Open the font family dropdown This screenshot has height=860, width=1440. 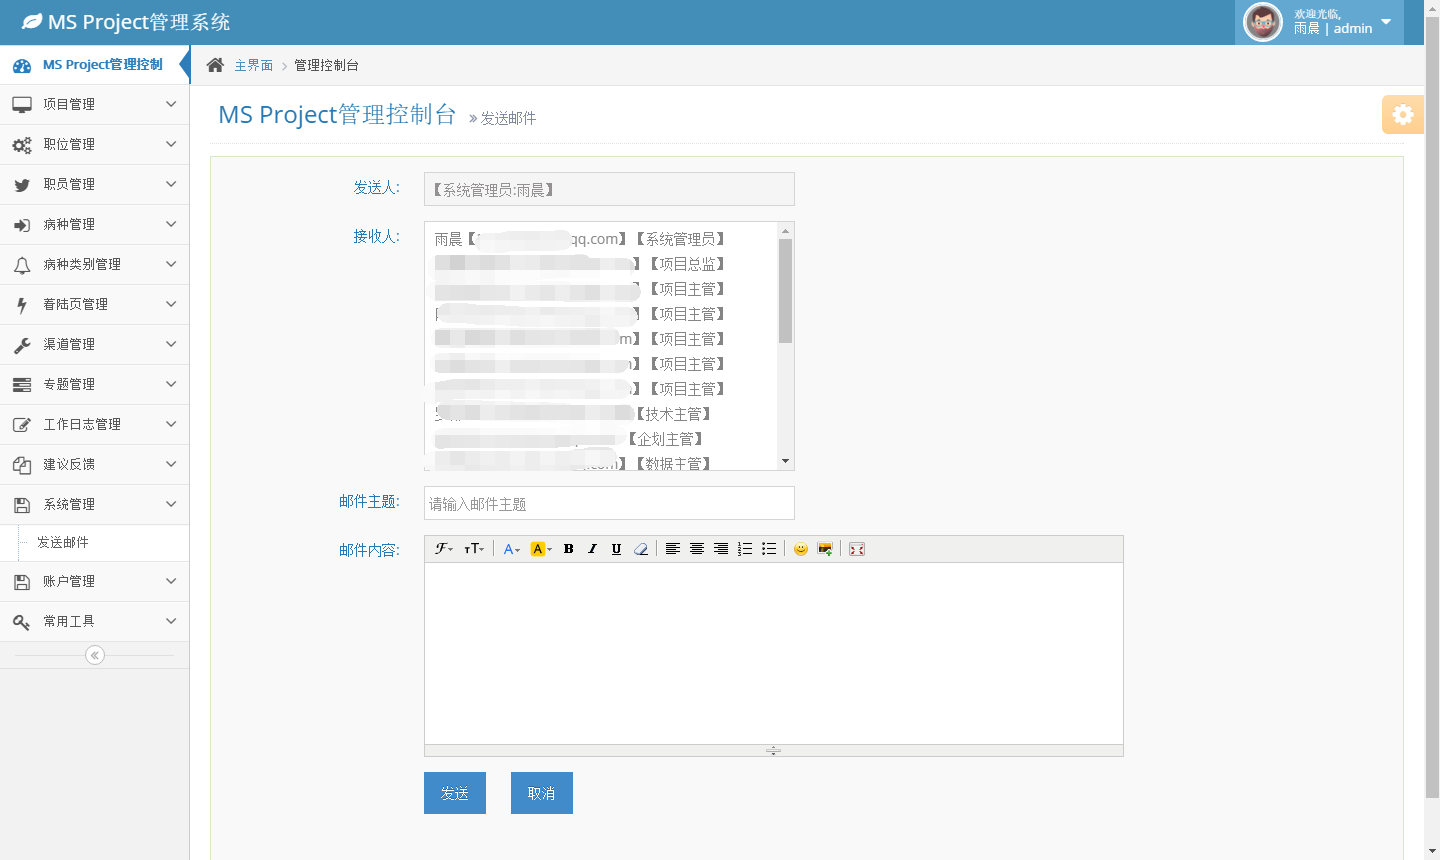point(444,549)
